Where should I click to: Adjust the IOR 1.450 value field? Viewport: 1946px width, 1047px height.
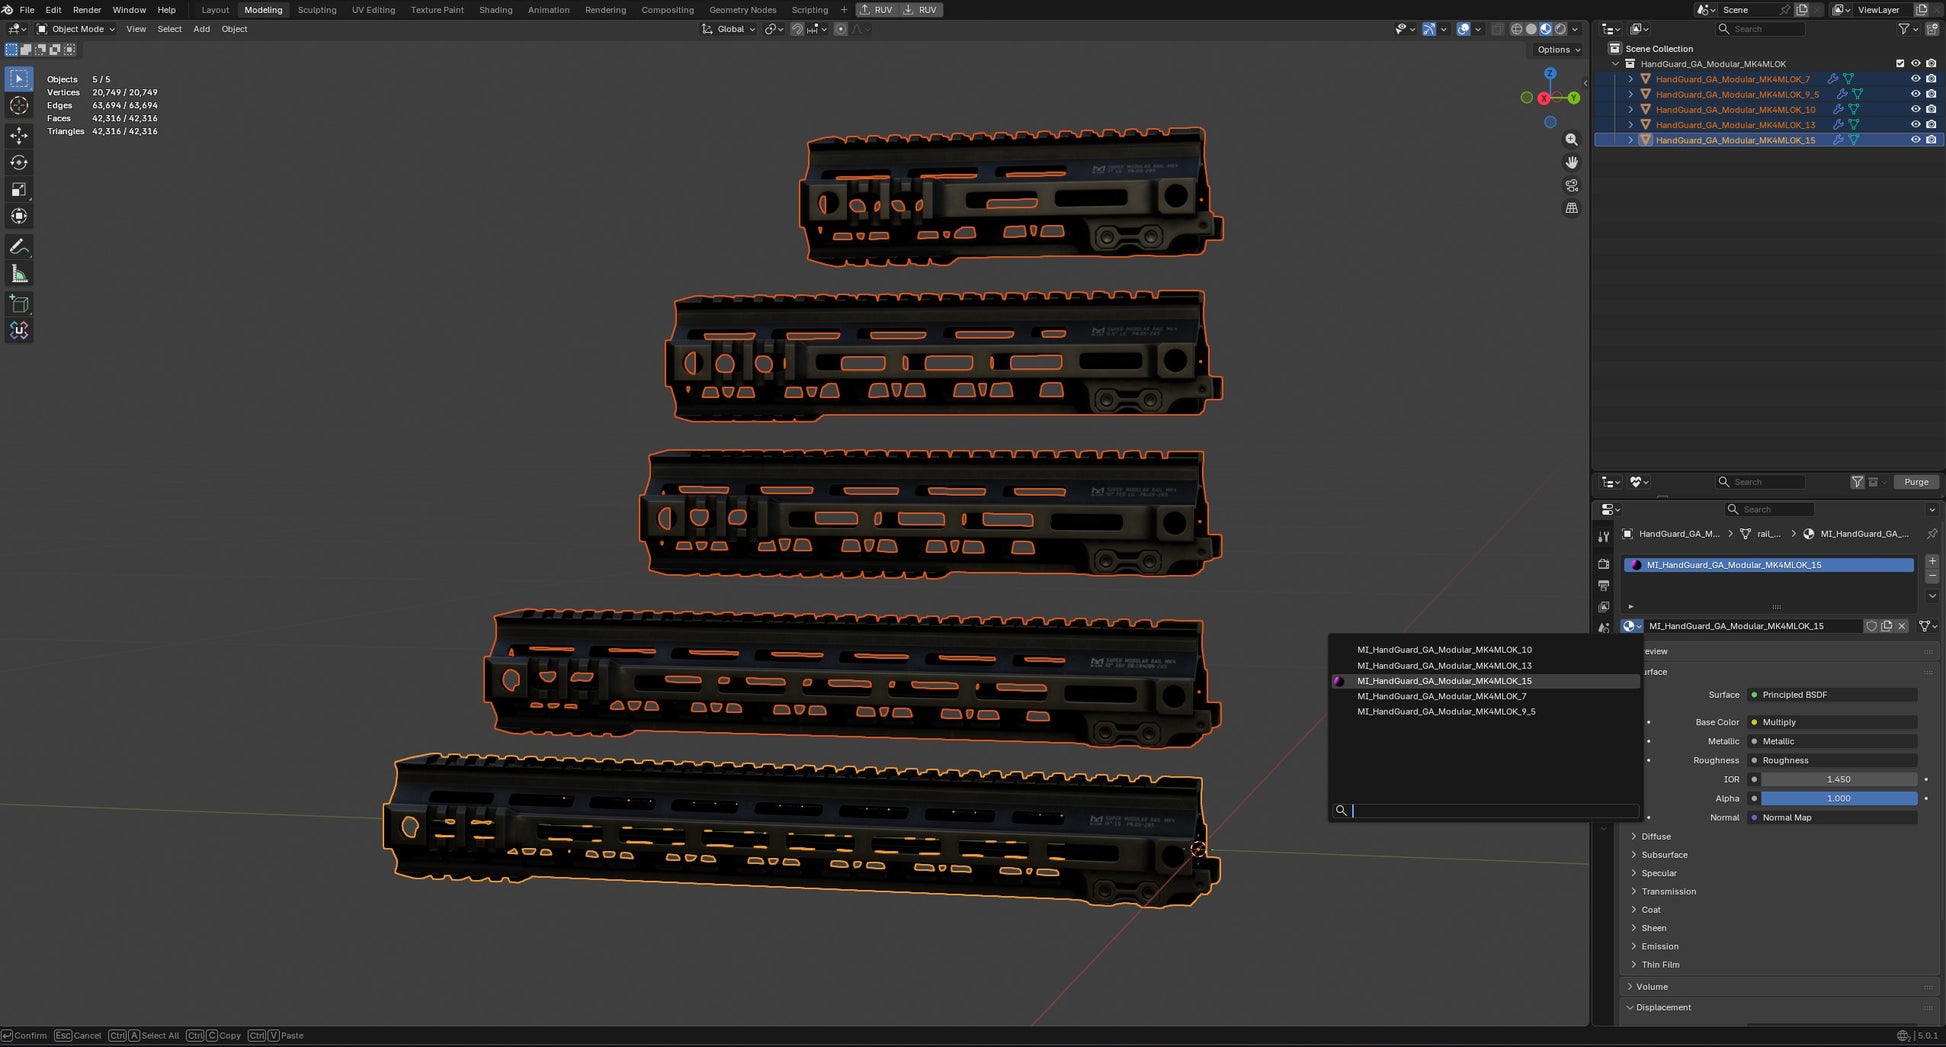click(x=1838, y=780)
